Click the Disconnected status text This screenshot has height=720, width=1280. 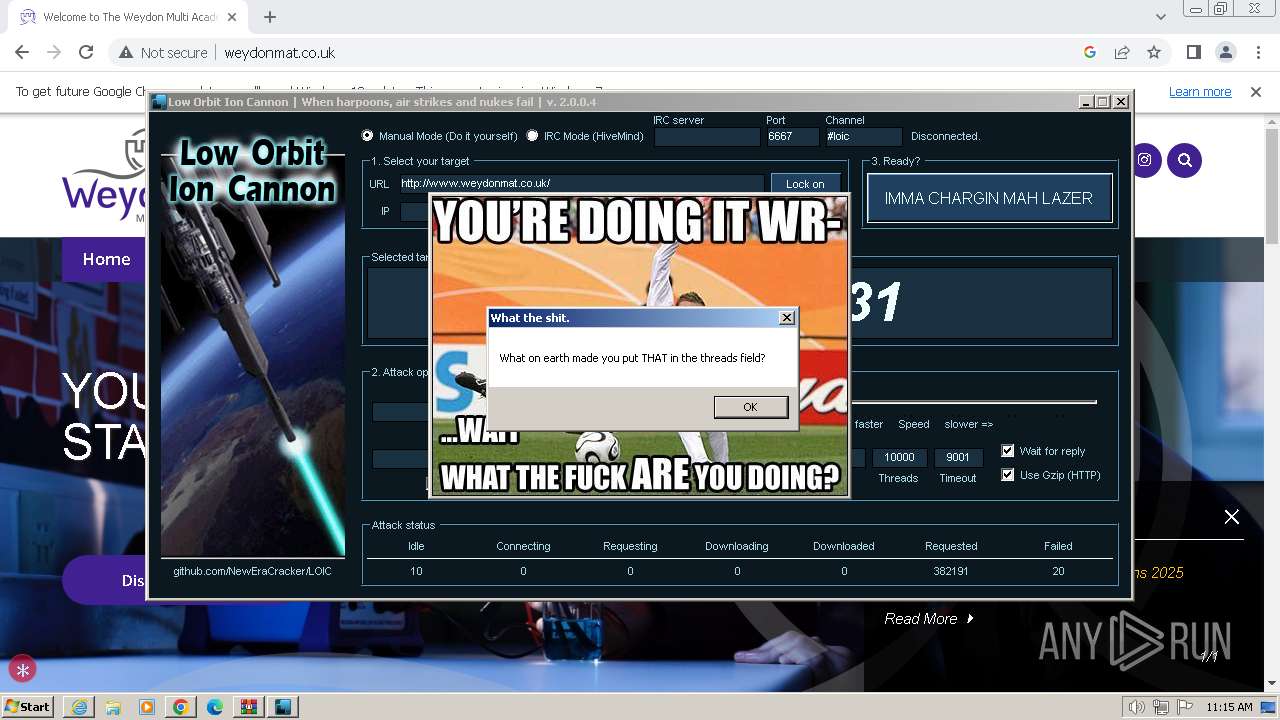(945, 136)
